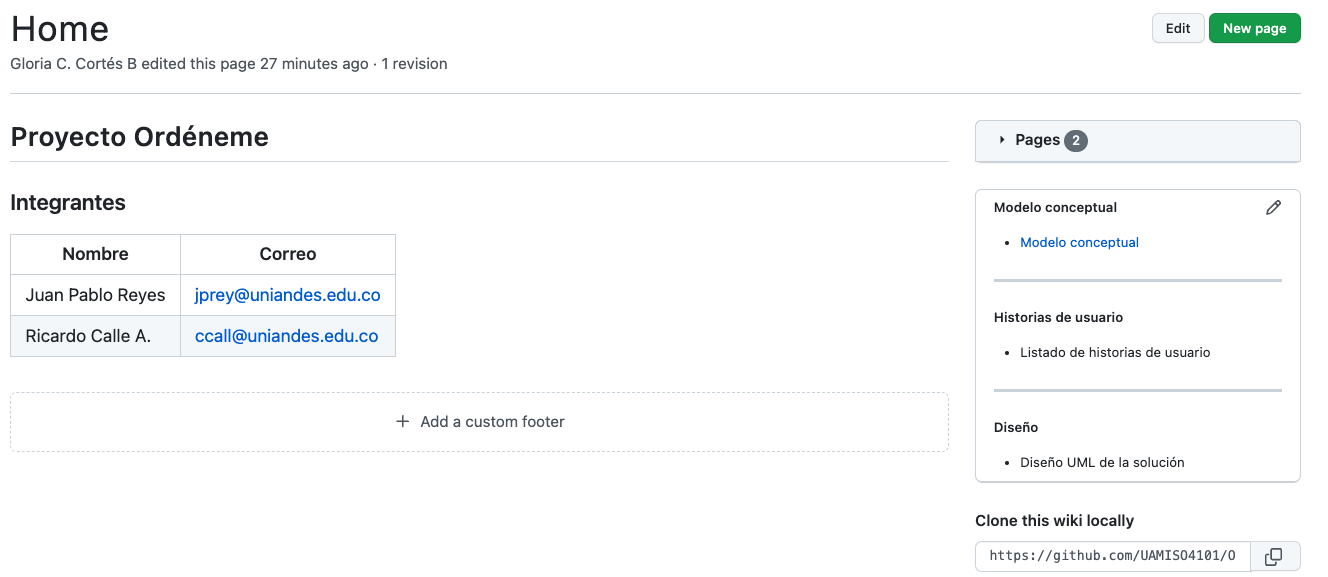Click the Juan Pablo Reyes table cell

[96, 295]
